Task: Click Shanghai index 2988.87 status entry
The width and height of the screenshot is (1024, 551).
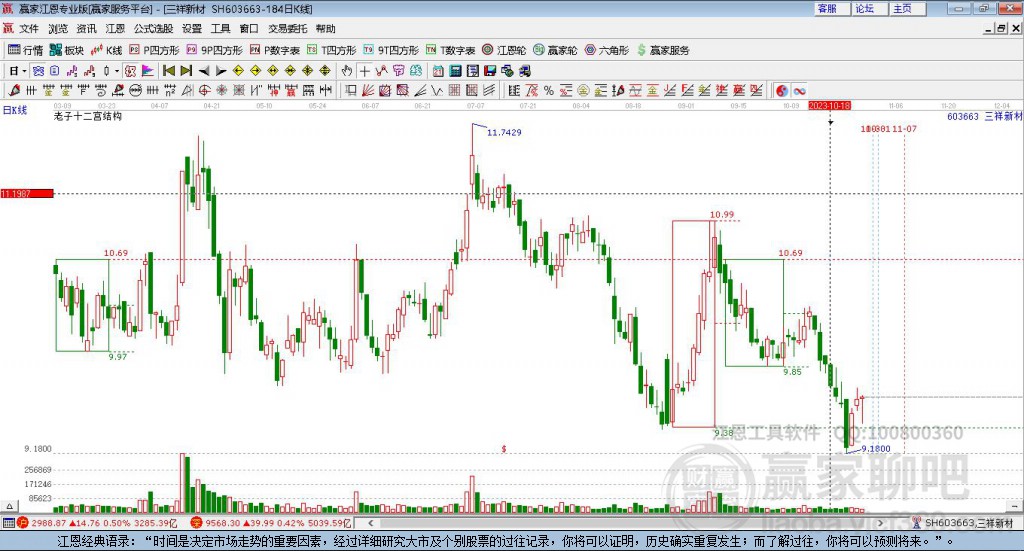Action: [x=98, y=523]
